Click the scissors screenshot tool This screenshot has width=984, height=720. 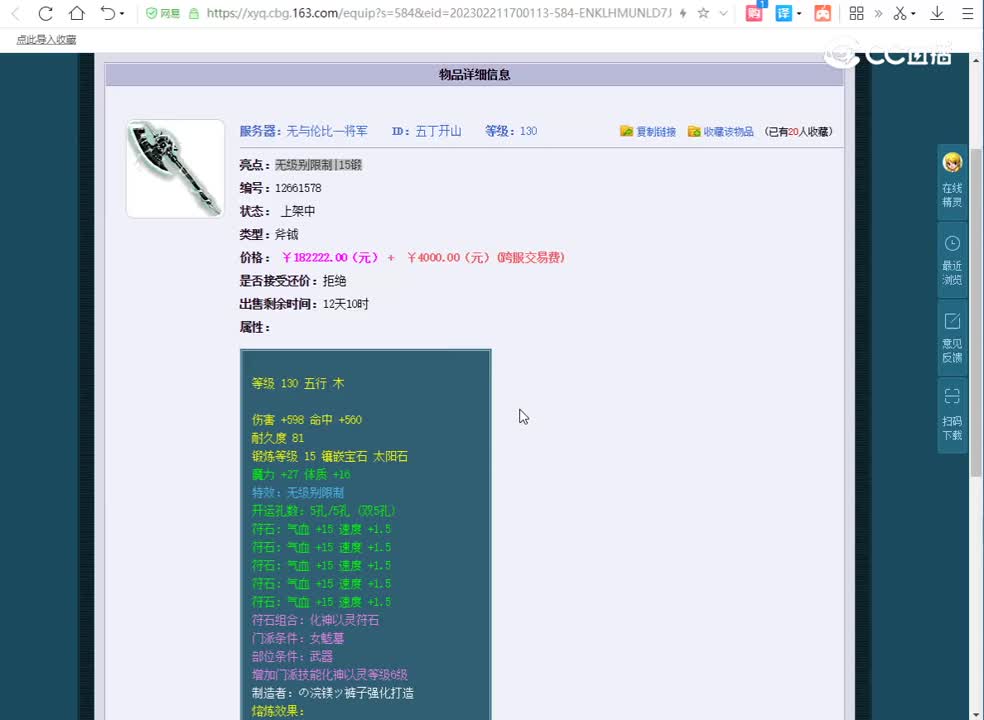[900, 13]
